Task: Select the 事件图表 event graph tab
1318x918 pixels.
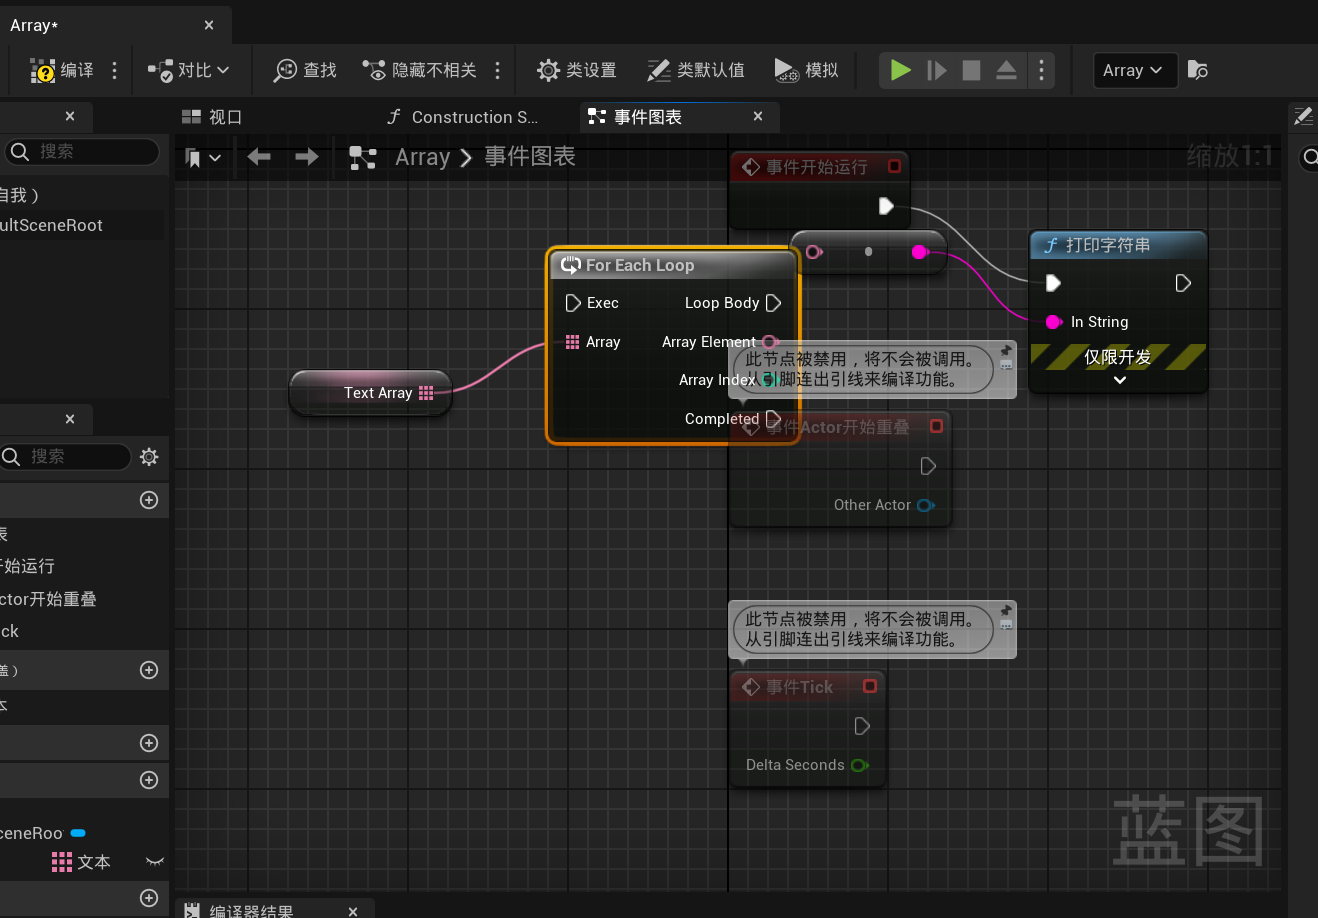Action: pos(648,117)
